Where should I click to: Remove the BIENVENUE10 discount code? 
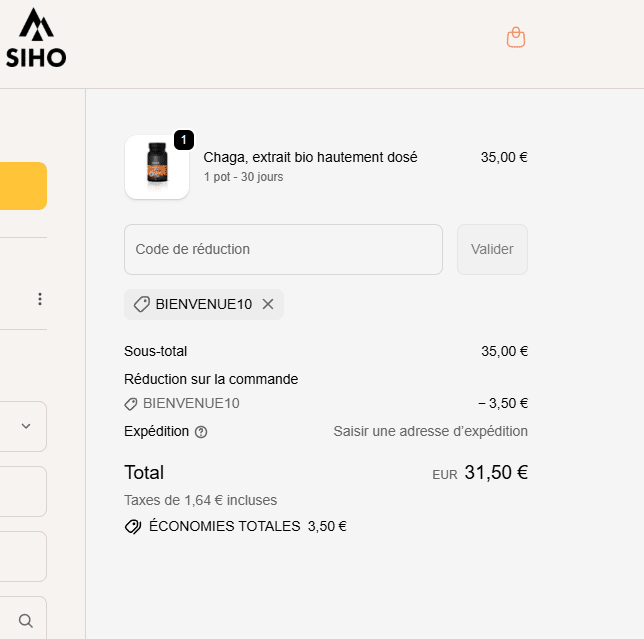268,304
